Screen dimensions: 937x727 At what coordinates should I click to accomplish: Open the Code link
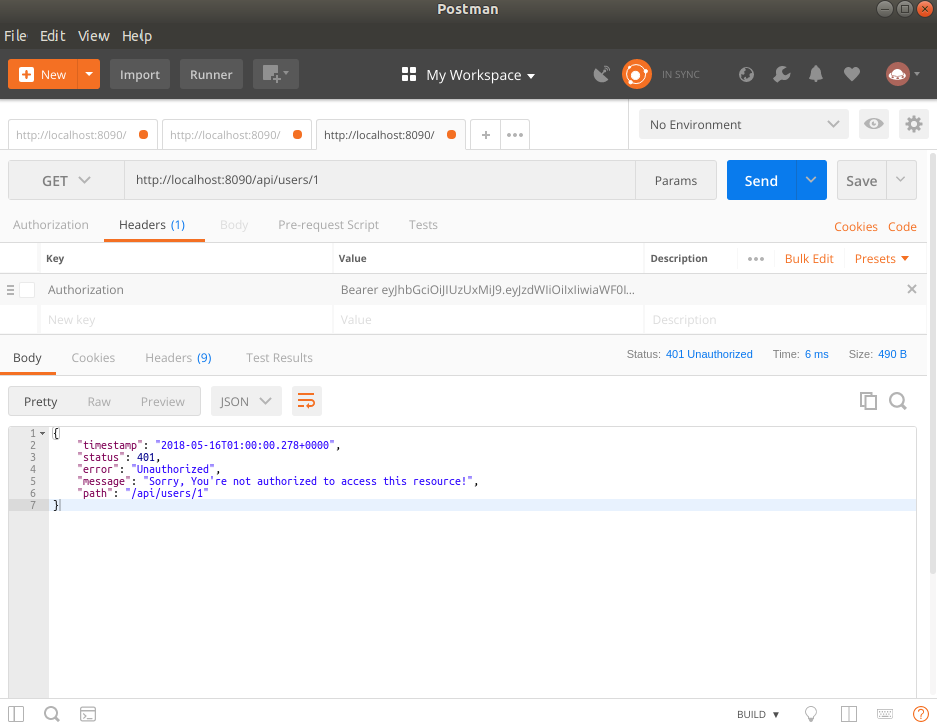tap(902, 226)
